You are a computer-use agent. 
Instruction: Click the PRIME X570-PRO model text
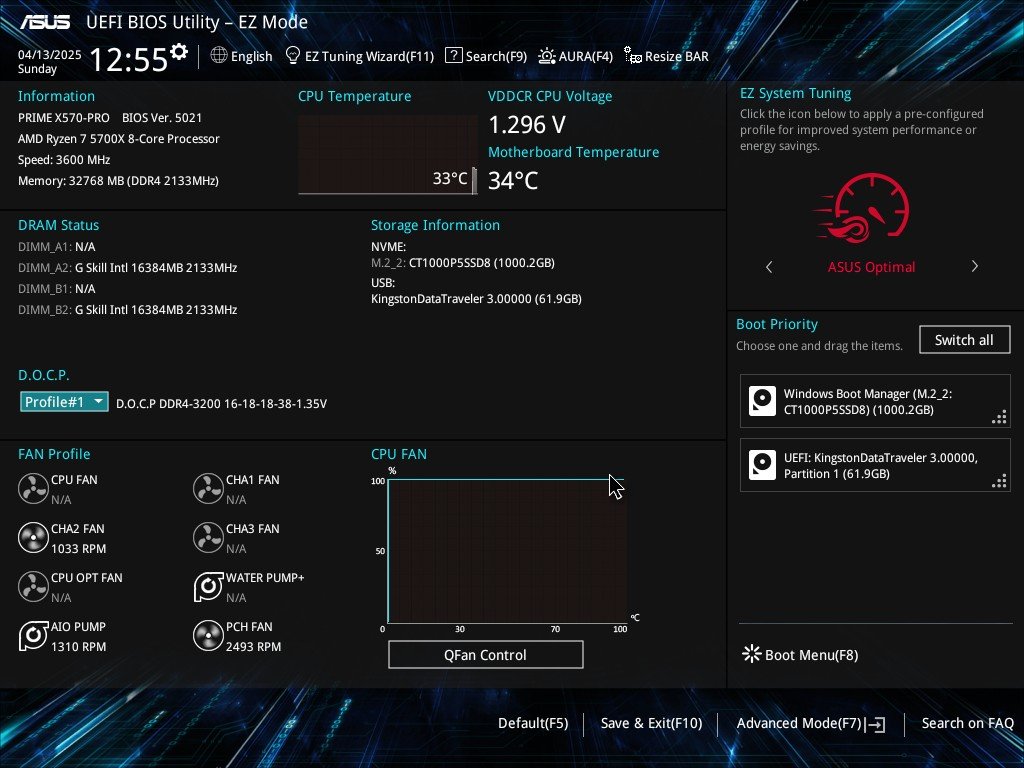coord(64,118)
